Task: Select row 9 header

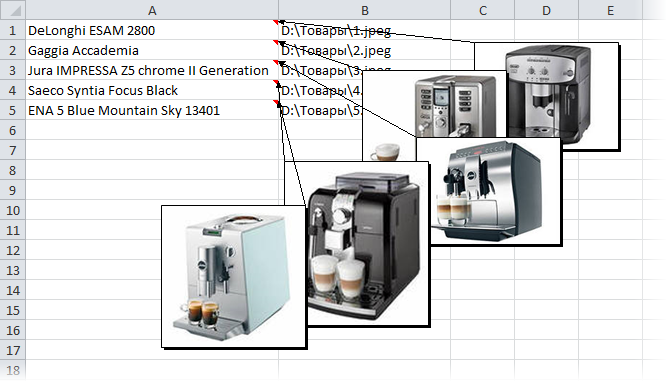Action: (13, 190)
